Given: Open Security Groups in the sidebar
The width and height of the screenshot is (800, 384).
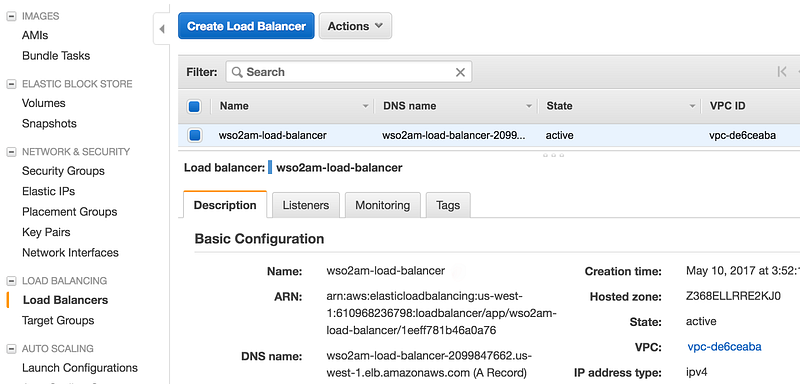Looking at the screenshot, I should (63, 171).
